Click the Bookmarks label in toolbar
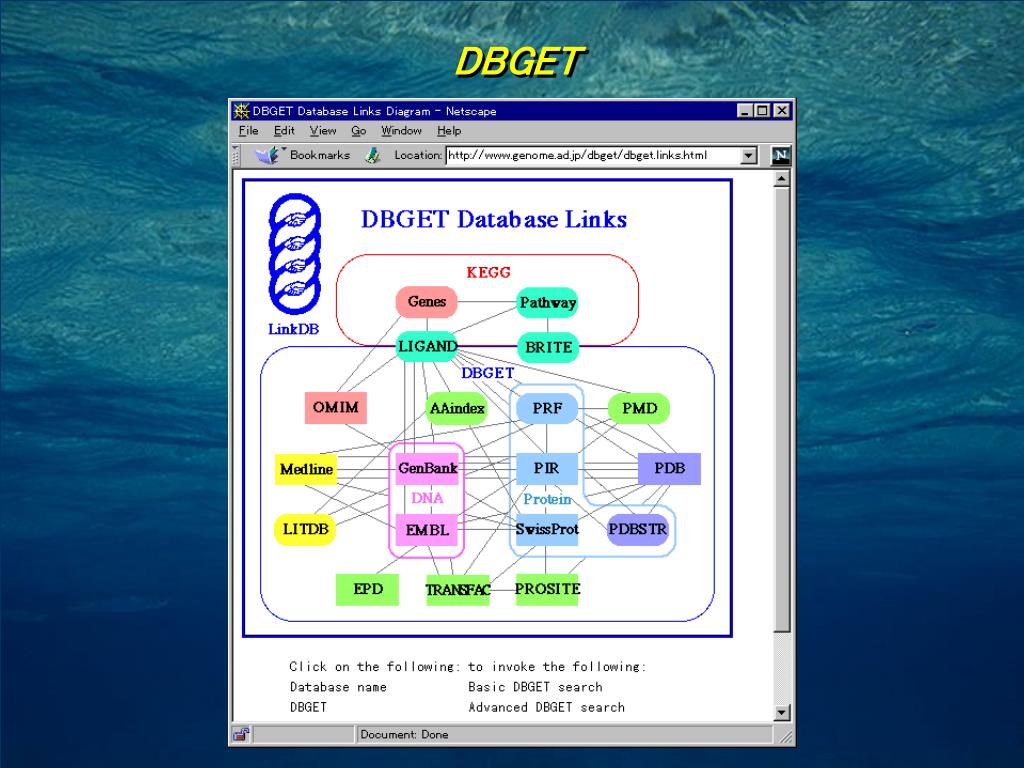This screenshot has width=1024, height=768. pos(320,155)
